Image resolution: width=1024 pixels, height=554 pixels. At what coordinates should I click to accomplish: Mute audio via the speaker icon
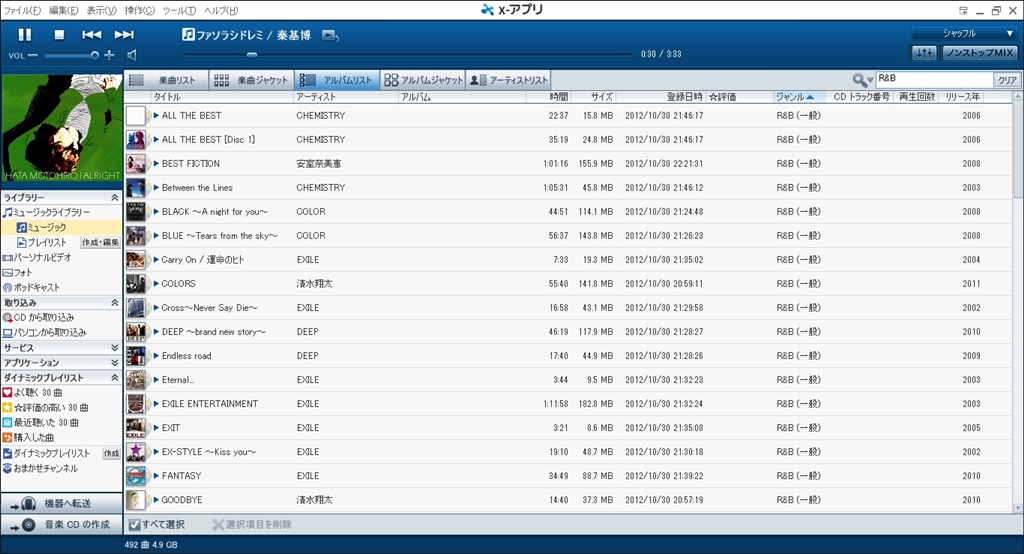(x=132, y=56)
